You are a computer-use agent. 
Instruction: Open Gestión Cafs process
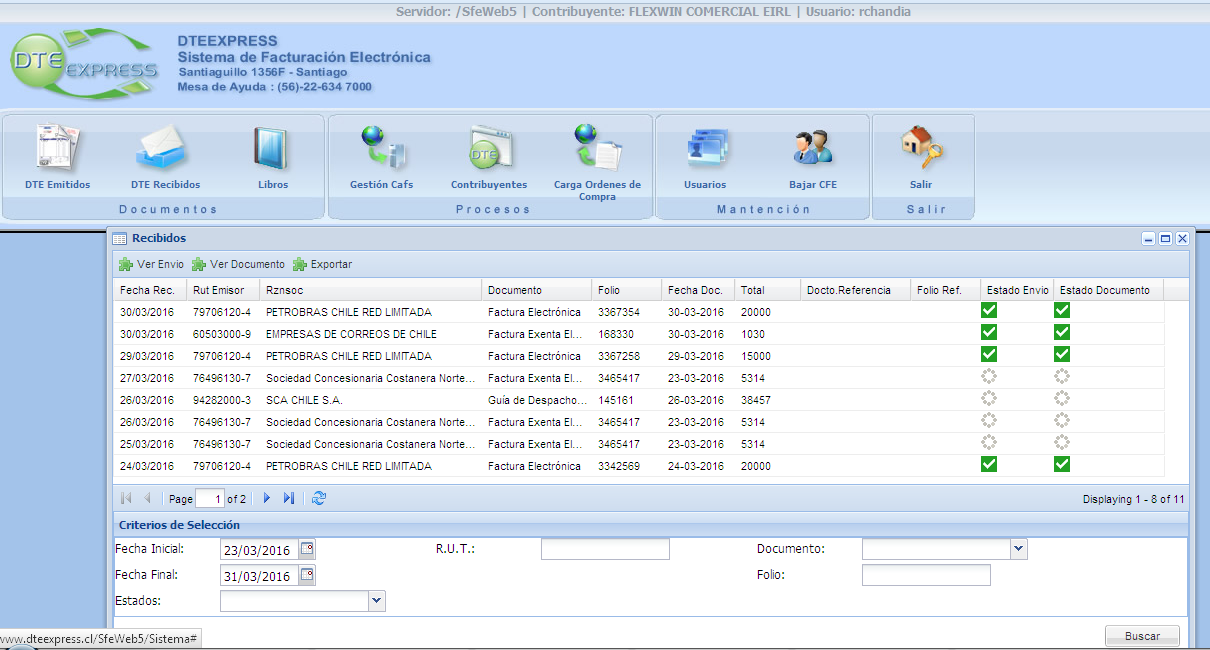coord(381,149)
